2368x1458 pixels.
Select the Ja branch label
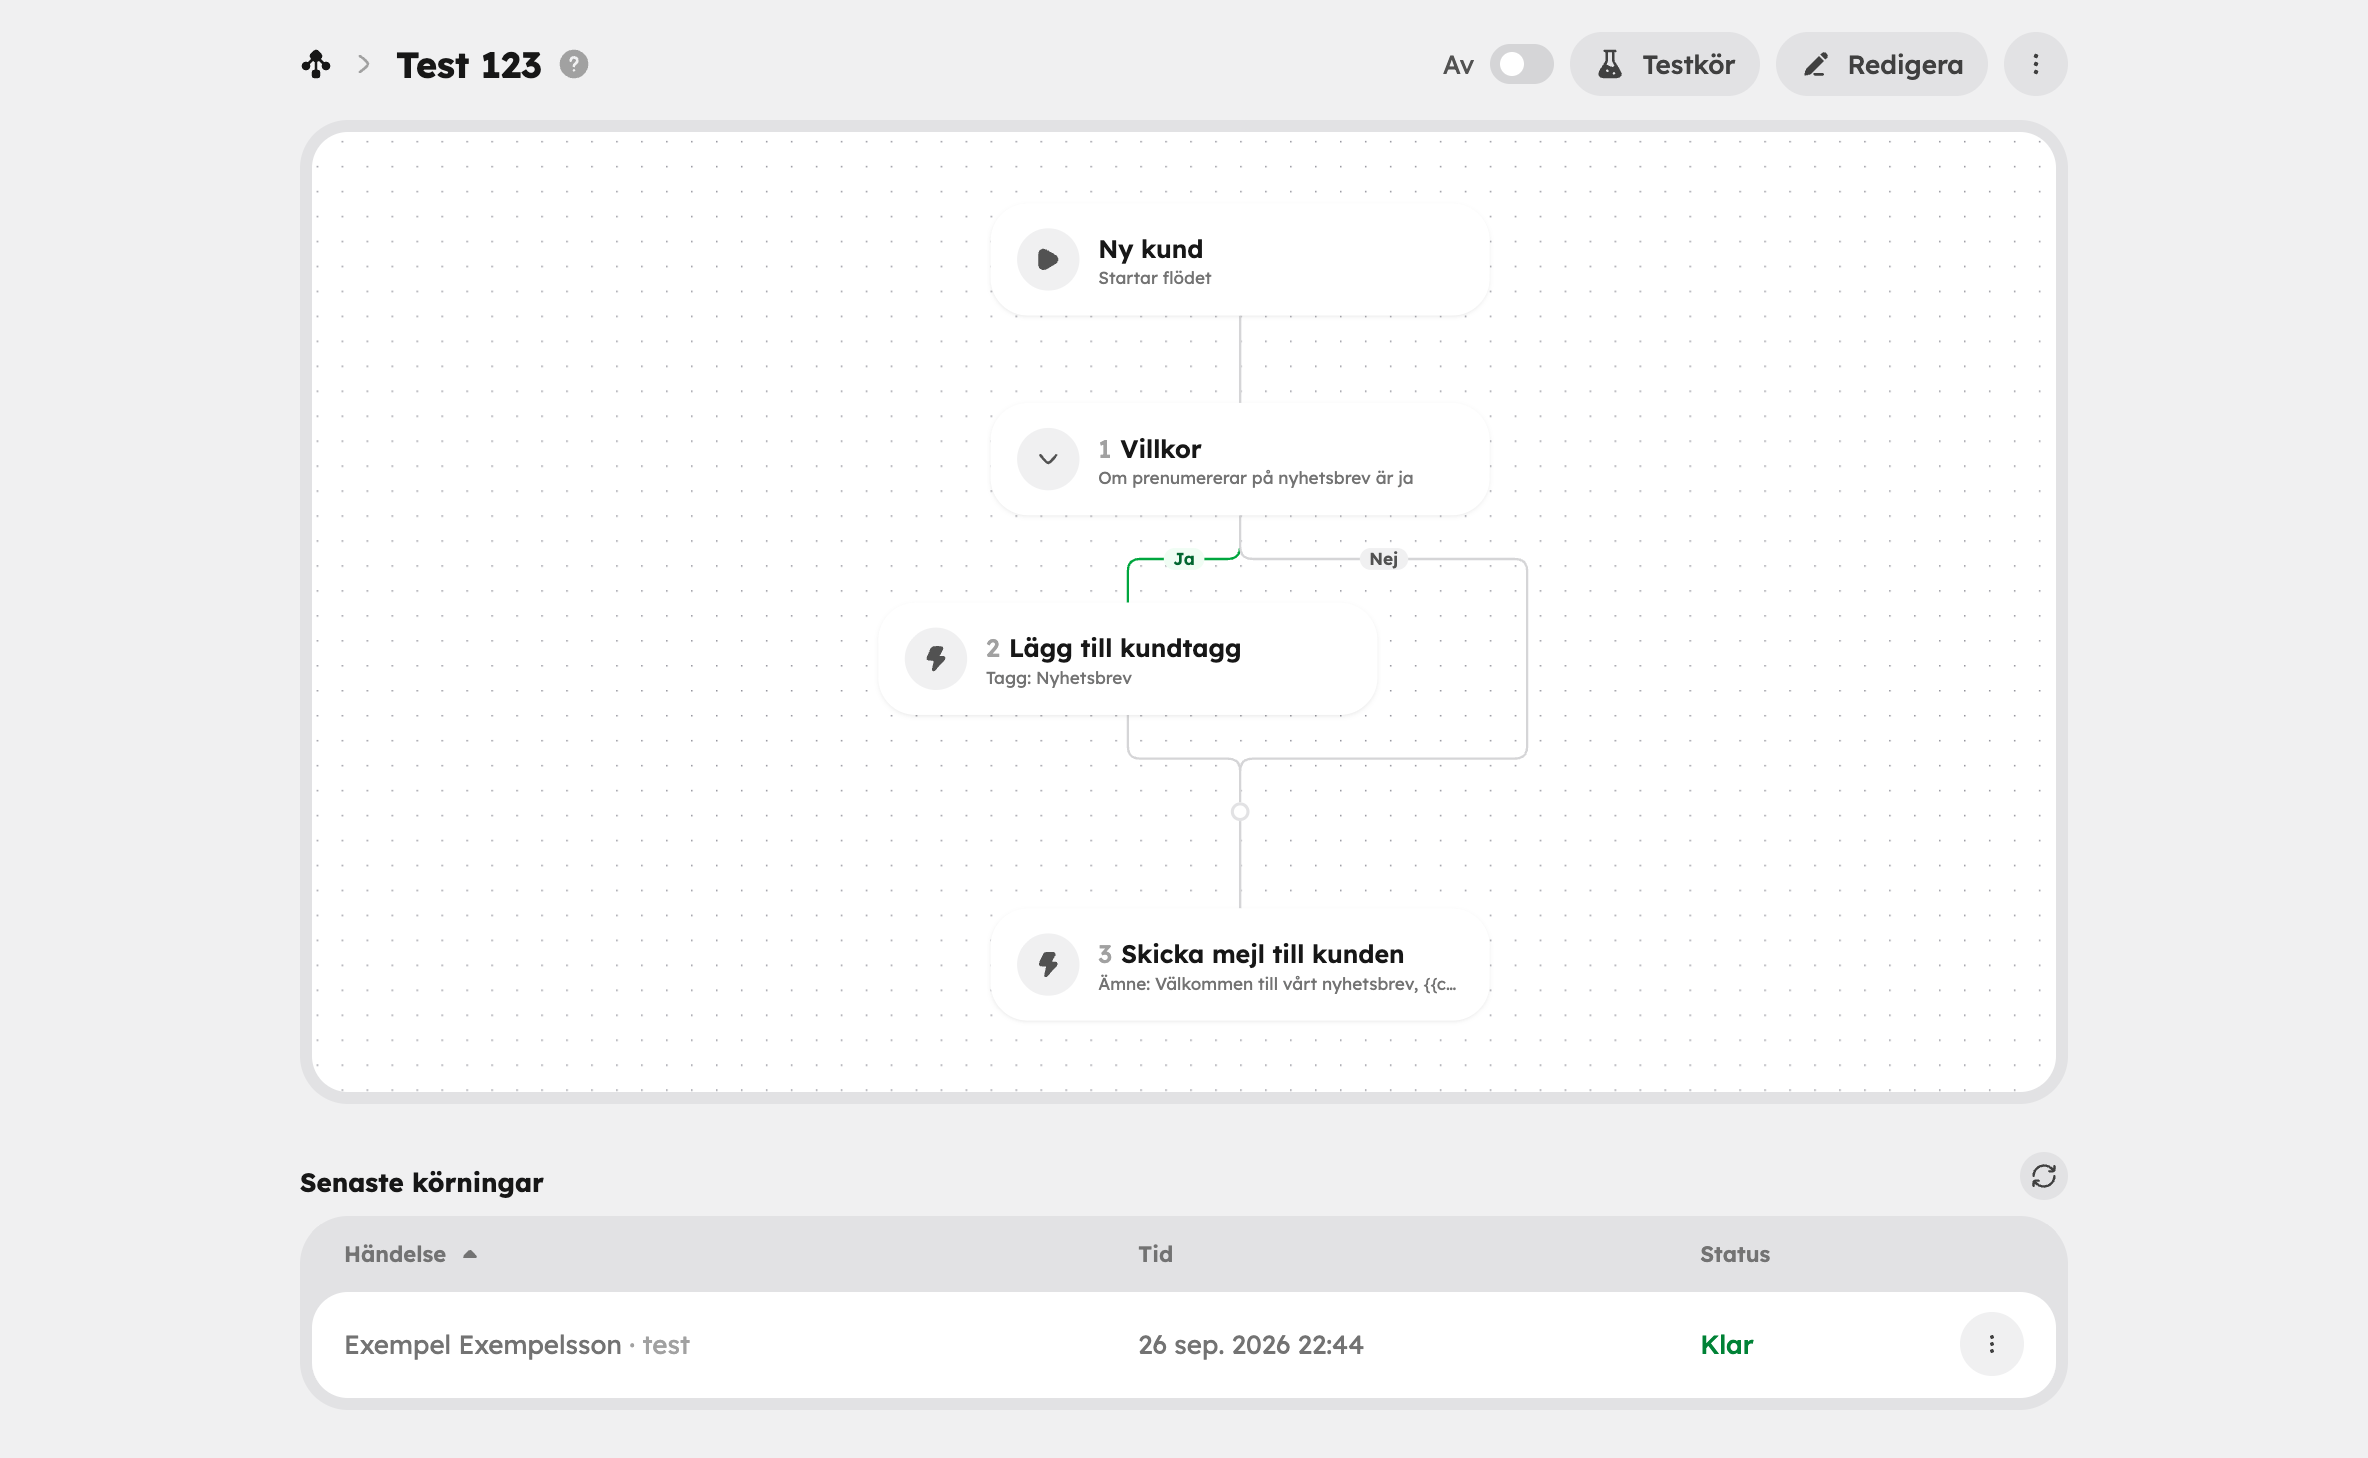1184,559
